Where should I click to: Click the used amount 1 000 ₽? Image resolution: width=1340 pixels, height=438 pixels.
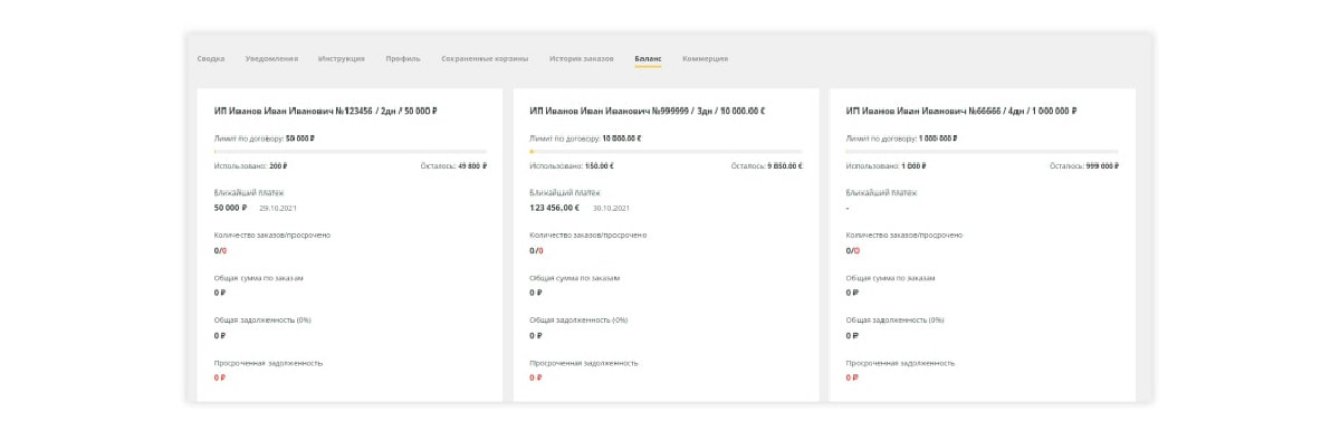click(x=916, y=166)
